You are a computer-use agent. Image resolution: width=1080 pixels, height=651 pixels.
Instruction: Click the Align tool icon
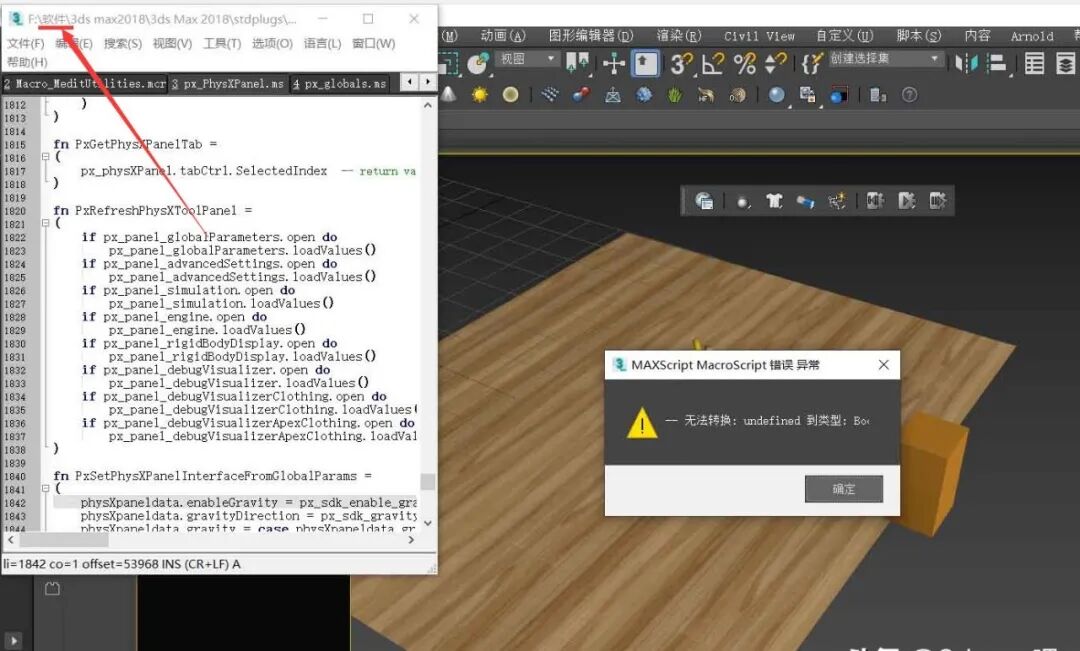[x=997, y=64]
